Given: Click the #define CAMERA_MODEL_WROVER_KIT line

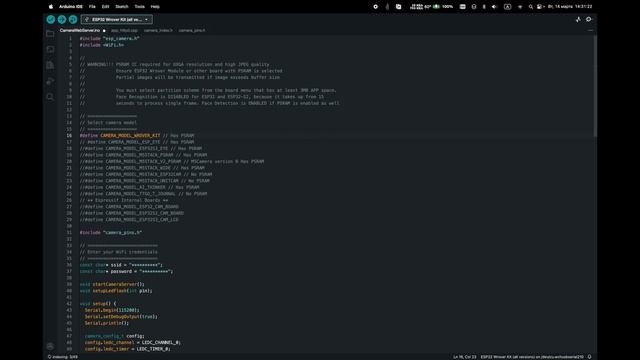Looking at the screenshot, I should [137, 136].
